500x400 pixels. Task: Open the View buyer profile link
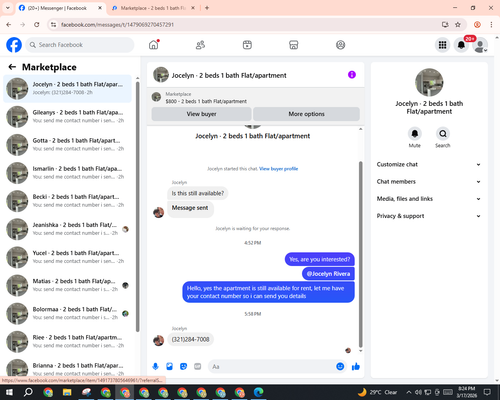pos(279,169)
